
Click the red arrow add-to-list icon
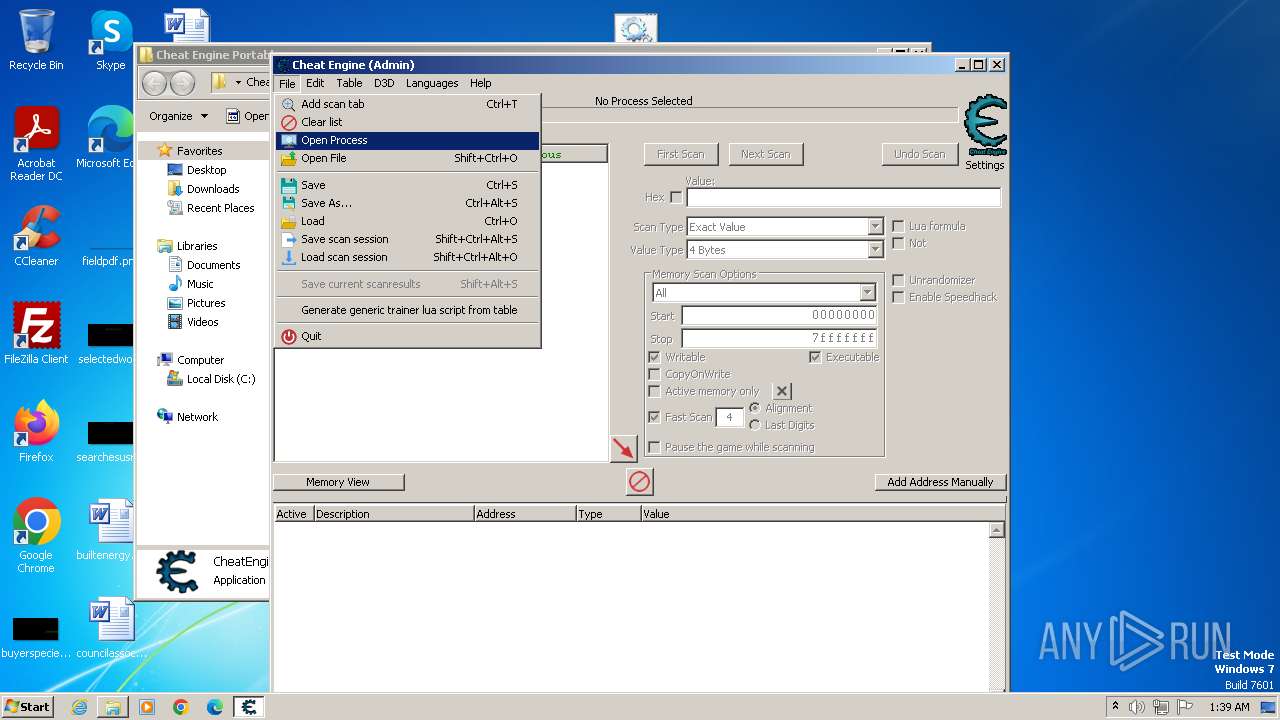pos(624,448)
